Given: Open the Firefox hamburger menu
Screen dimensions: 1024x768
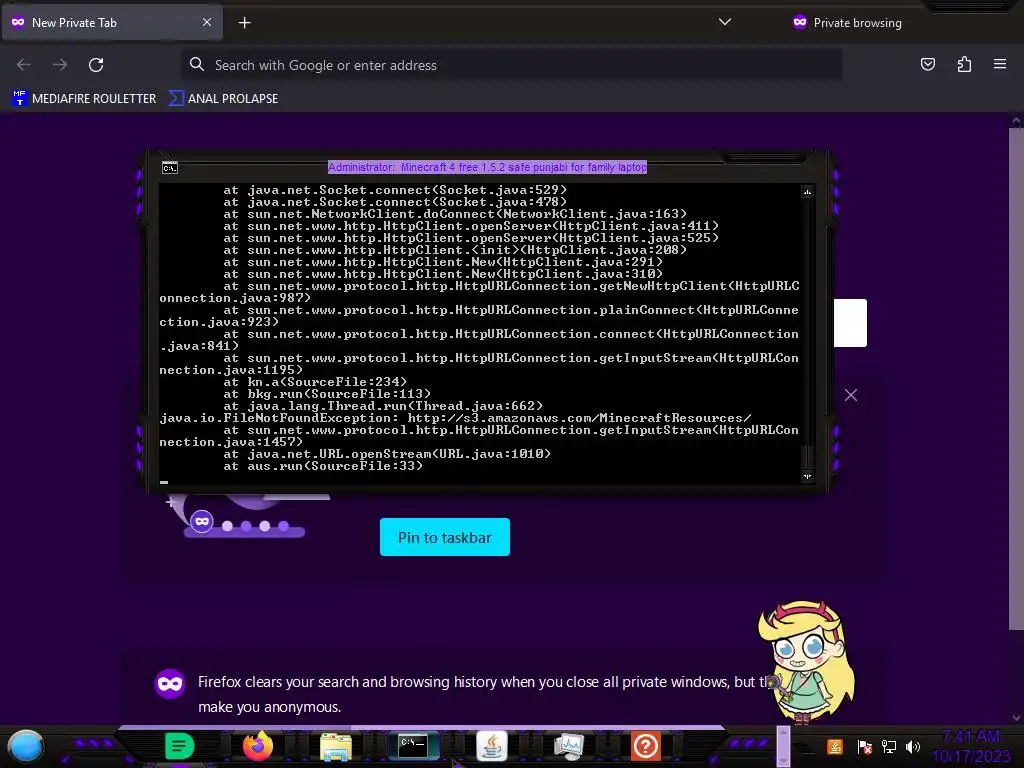Looking at the screenshot, I should 1000,64.
